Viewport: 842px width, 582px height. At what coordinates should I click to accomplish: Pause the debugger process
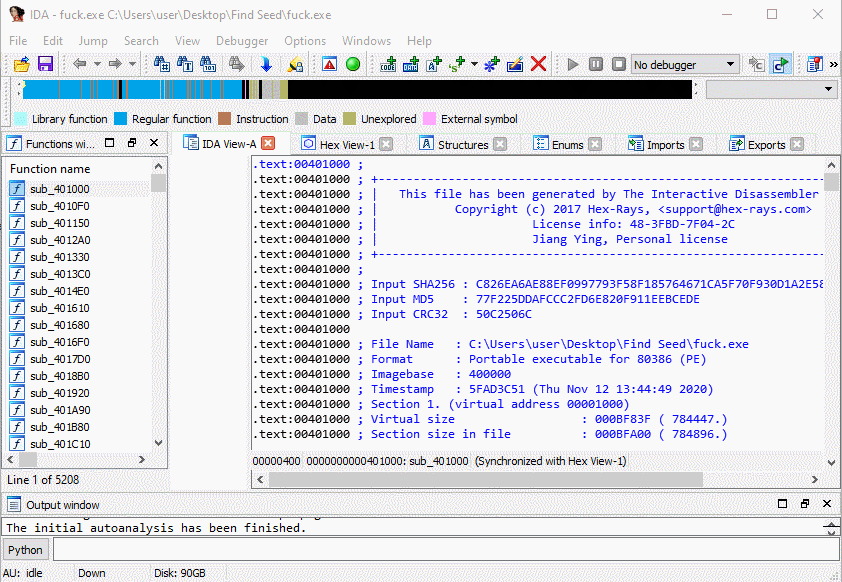coord(596,64)
